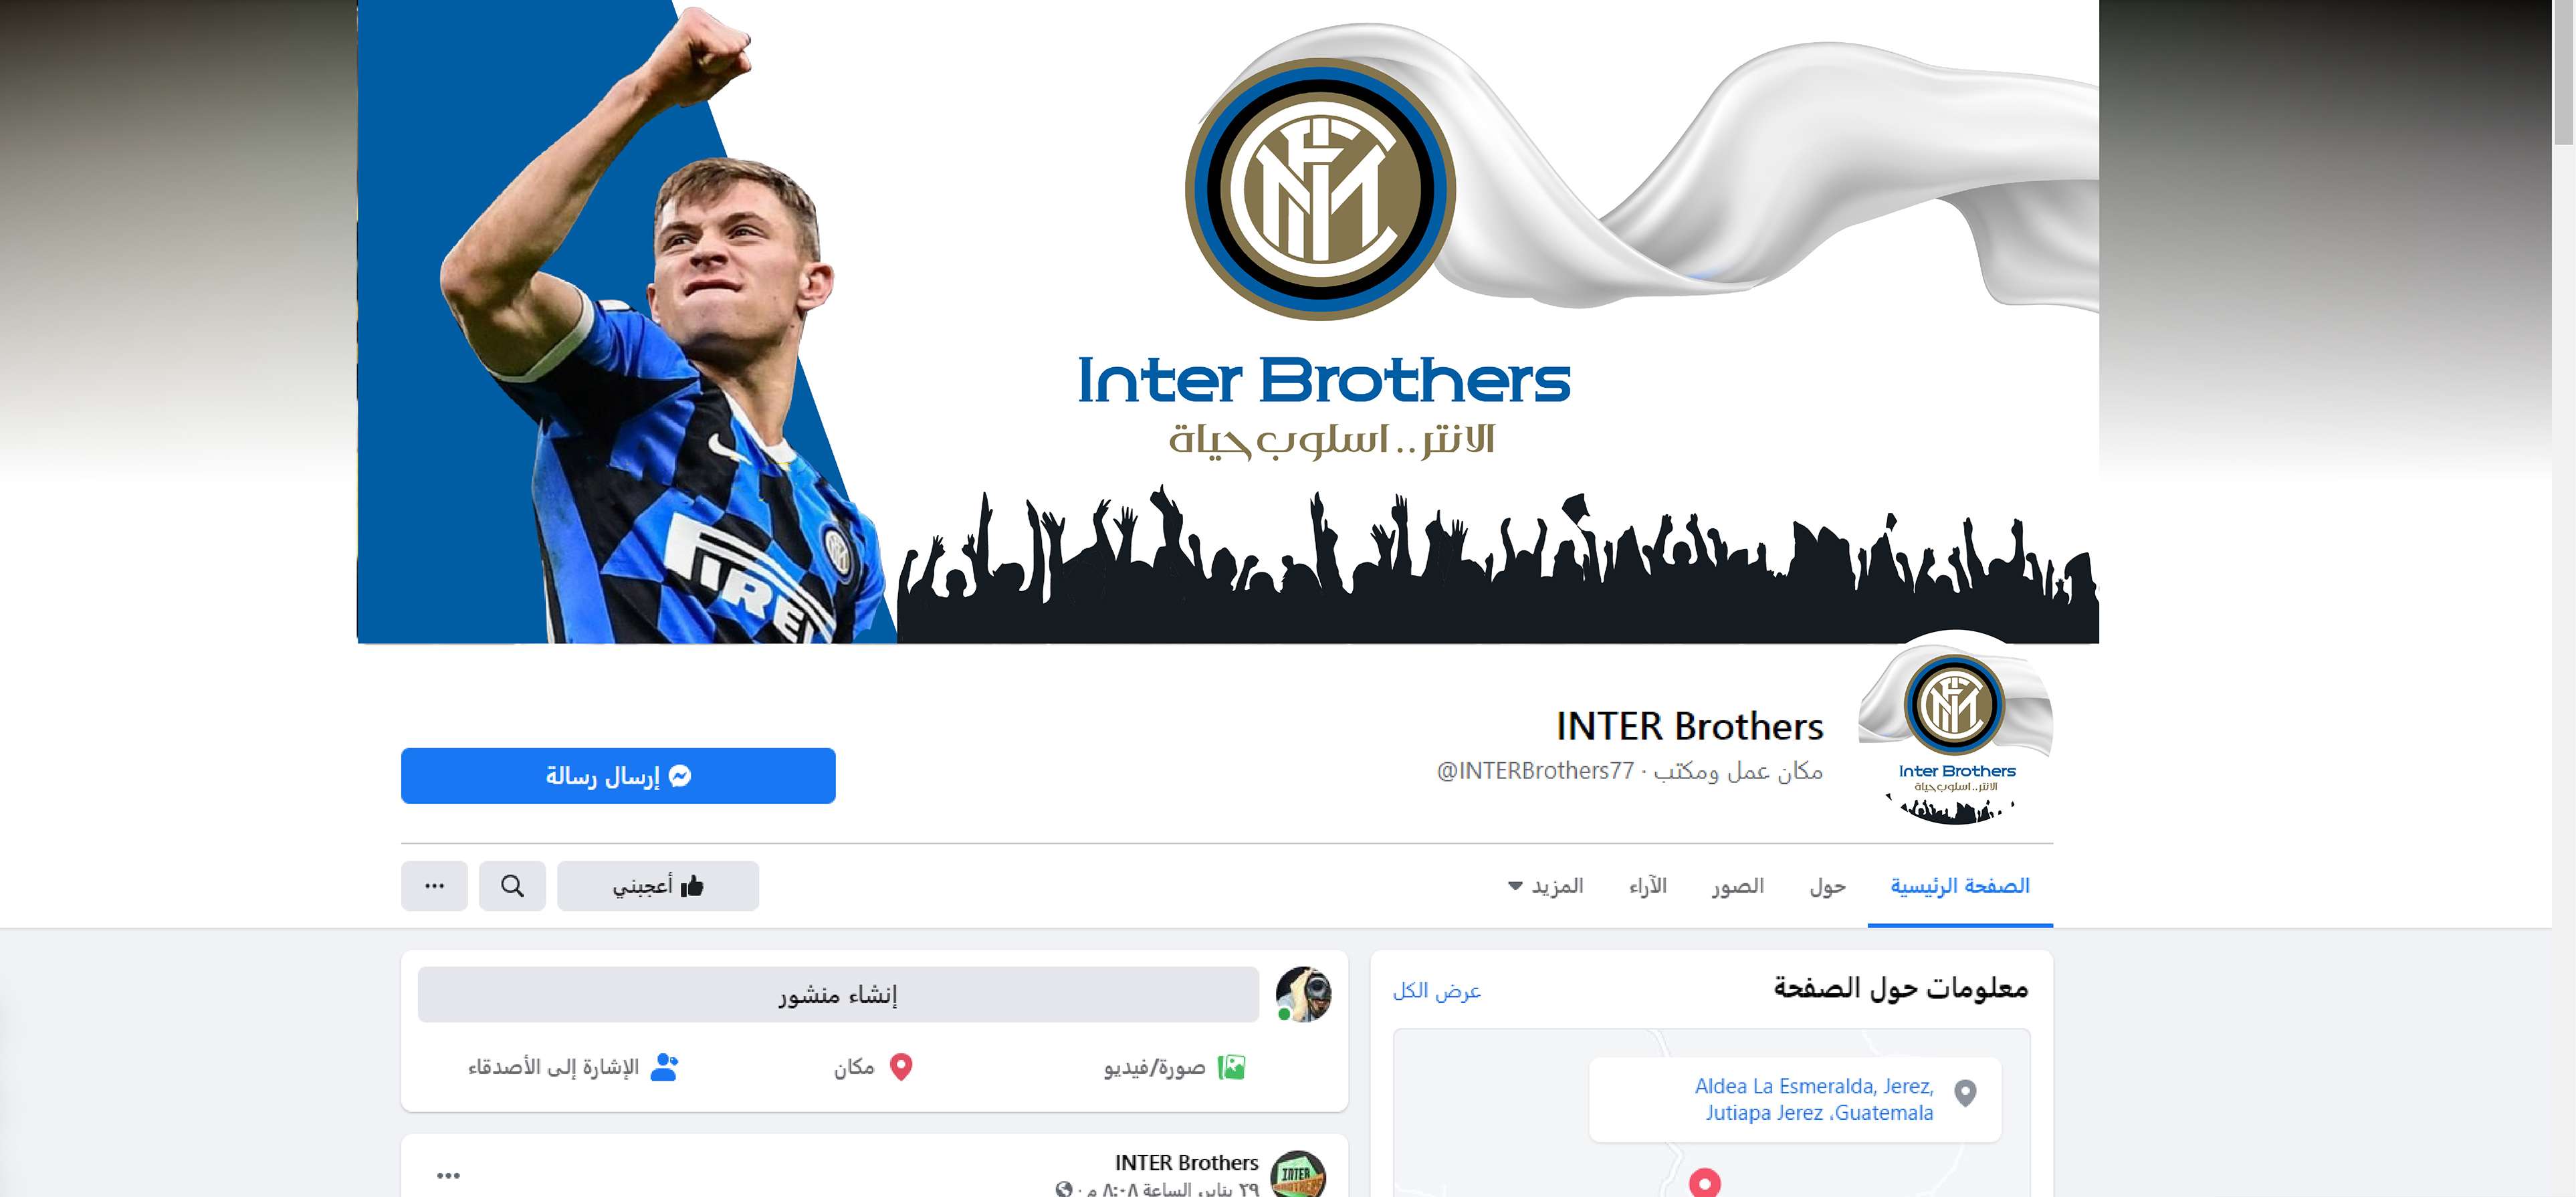Click the red location pin مكان icon
This screenshot has height=1197, width=2576.
click(x=901, y=1068)
